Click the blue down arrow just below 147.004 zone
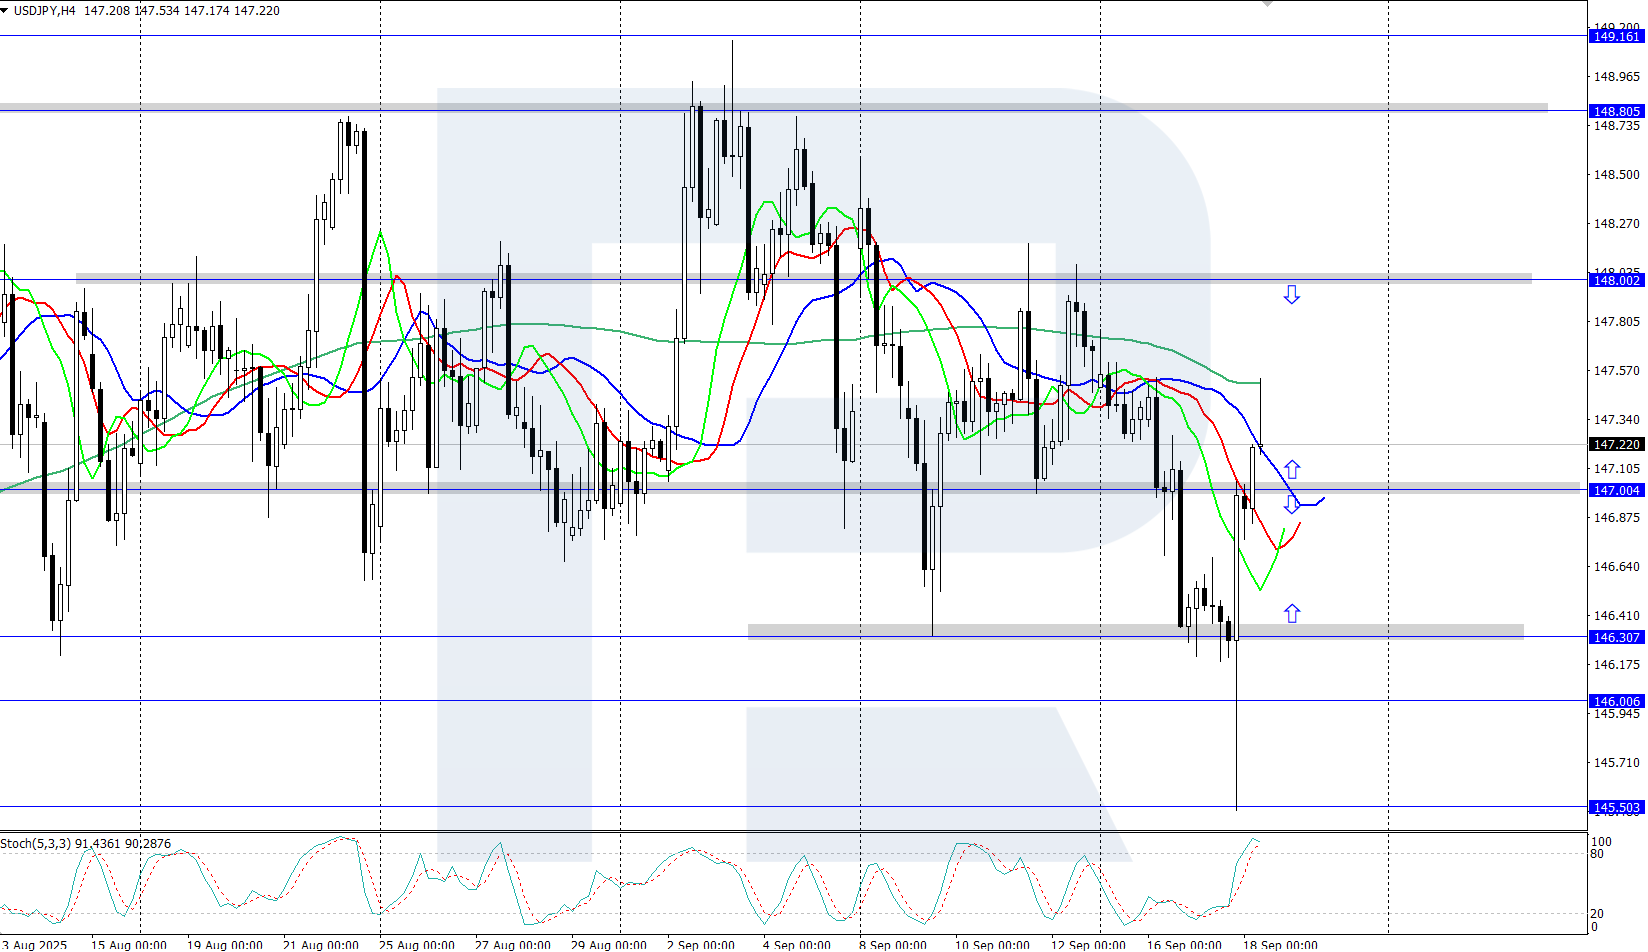Image resolution: width=1648 pixels, height=952 pixels. [1292, 505]
